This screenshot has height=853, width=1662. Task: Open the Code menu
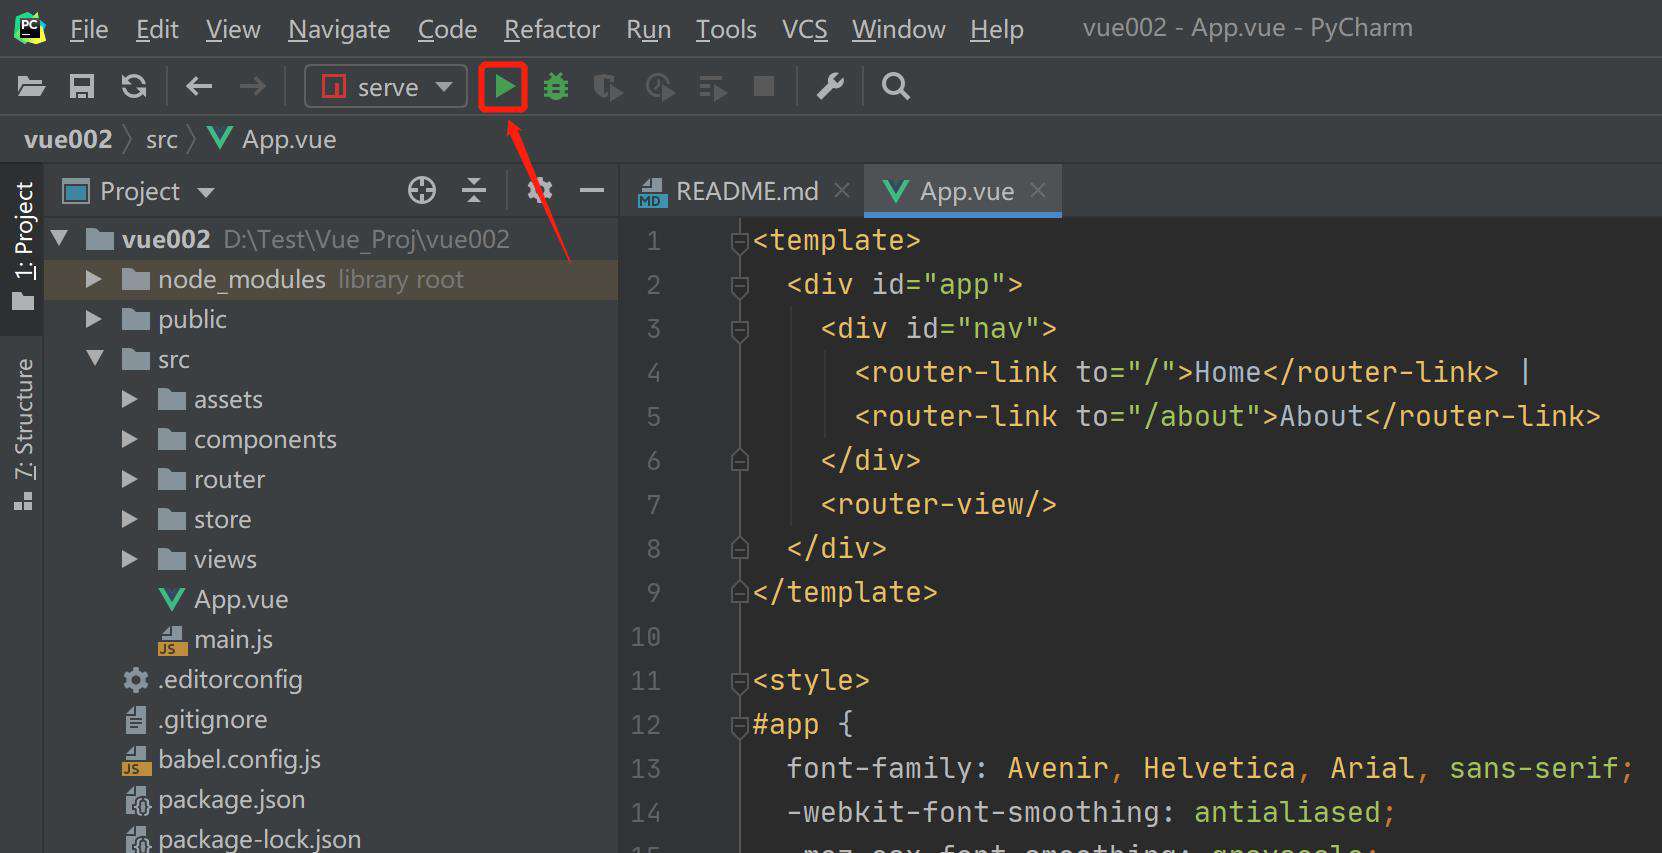click(447, 29)
